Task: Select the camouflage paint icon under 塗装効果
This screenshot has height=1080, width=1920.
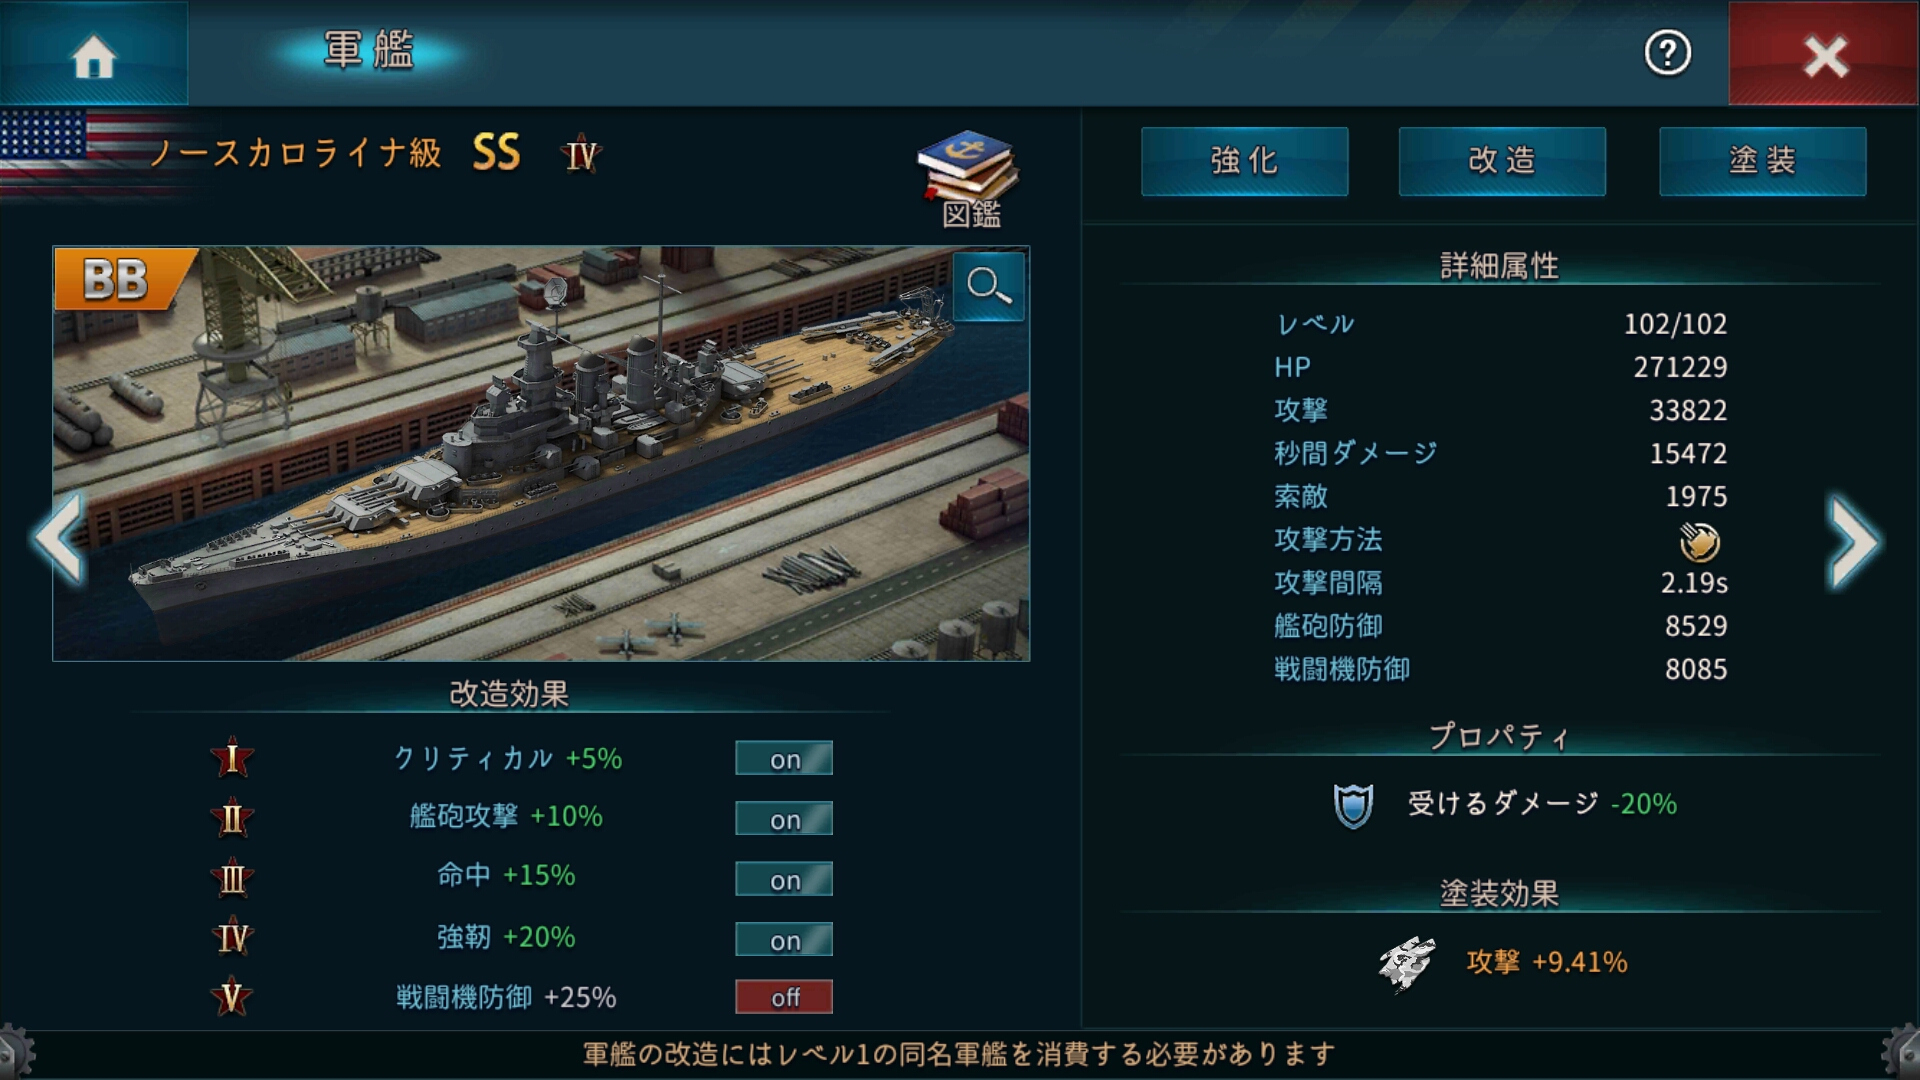Action: click(1407, 963)
